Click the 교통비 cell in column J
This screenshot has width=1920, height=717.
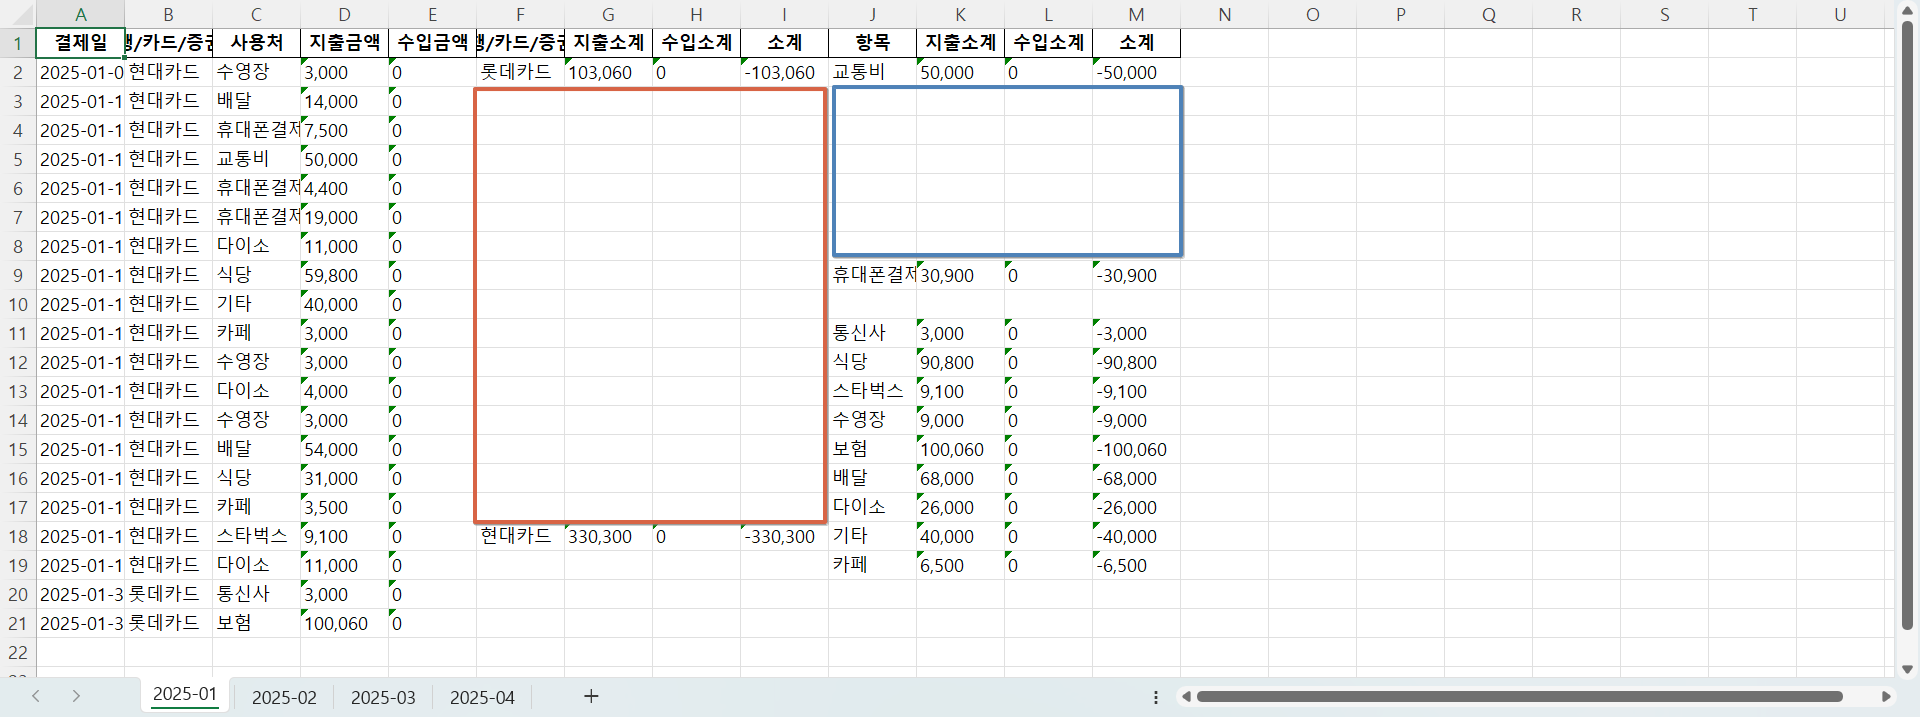coord(872,72)
